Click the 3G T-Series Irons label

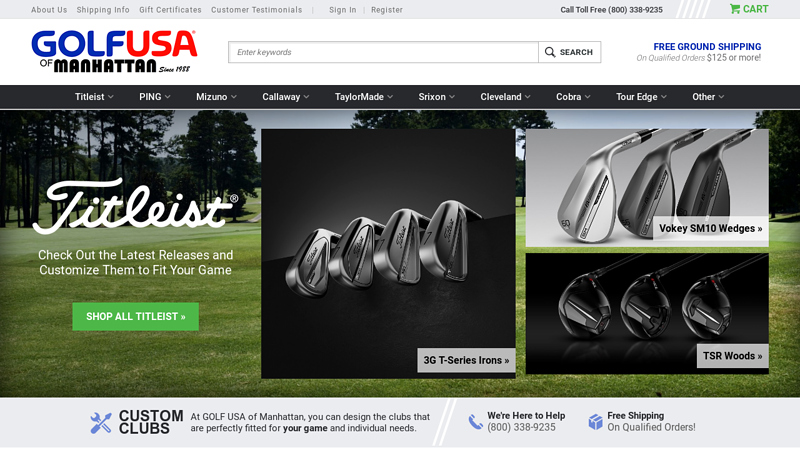tap(466, 360)
